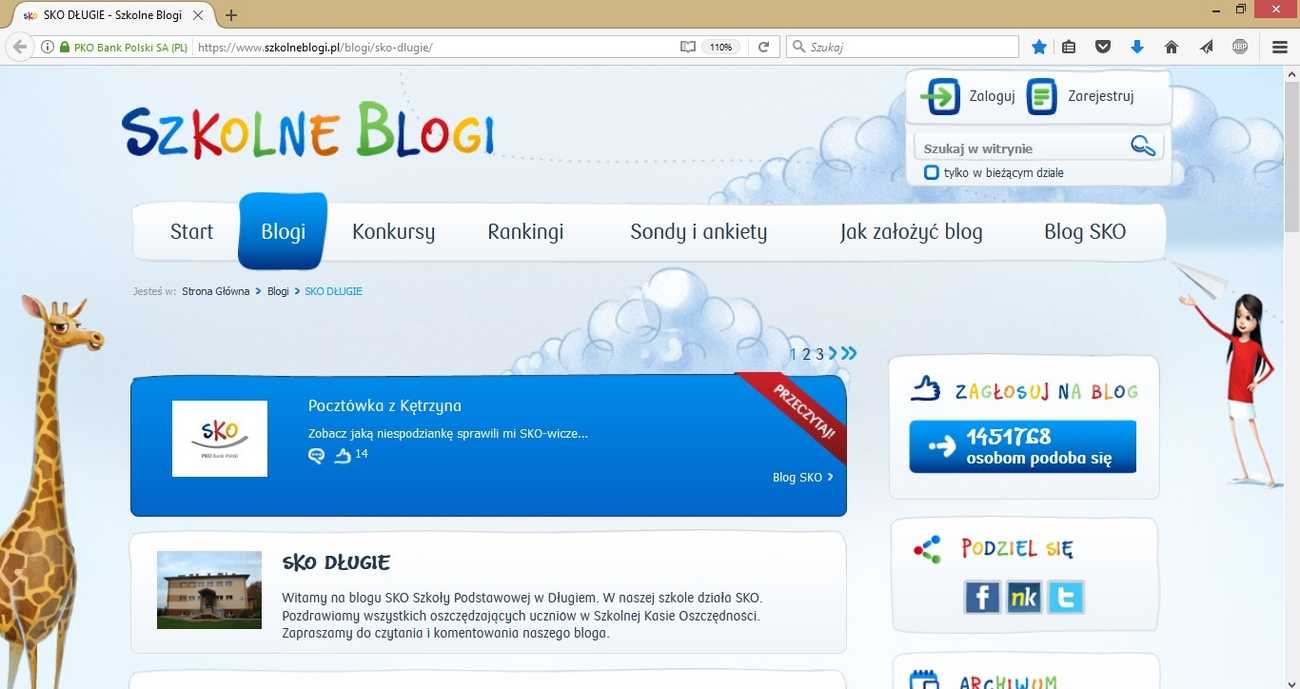Select slide page 2
This screenshot has height=689, width=1300.
coord(806,354)
